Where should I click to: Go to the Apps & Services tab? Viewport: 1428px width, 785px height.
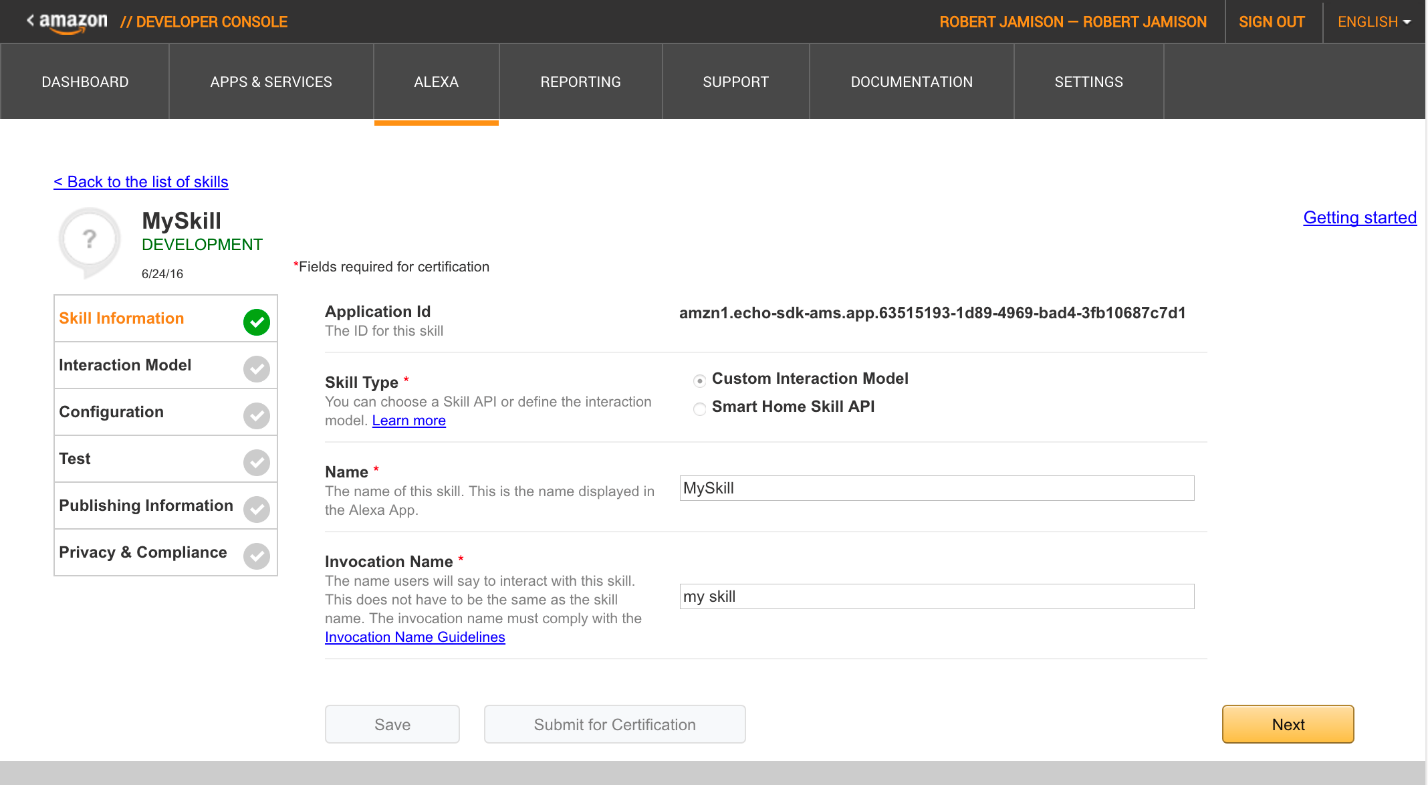[271, 82]
